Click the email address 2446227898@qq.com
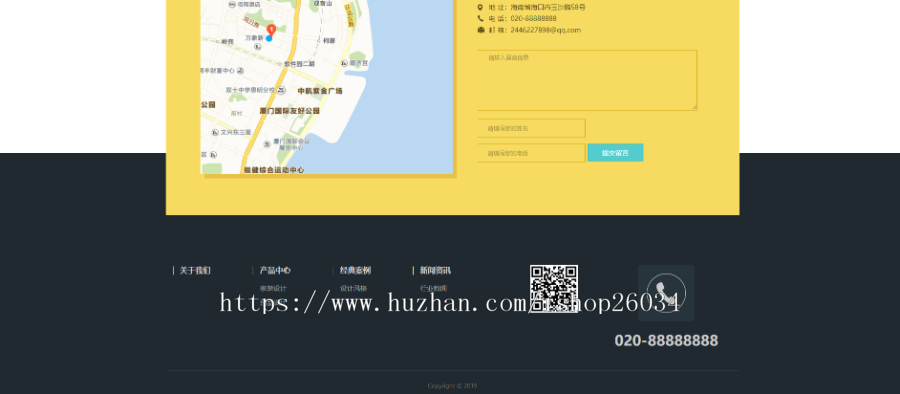The width and height of the screenshot is (900, 394). 545,30
